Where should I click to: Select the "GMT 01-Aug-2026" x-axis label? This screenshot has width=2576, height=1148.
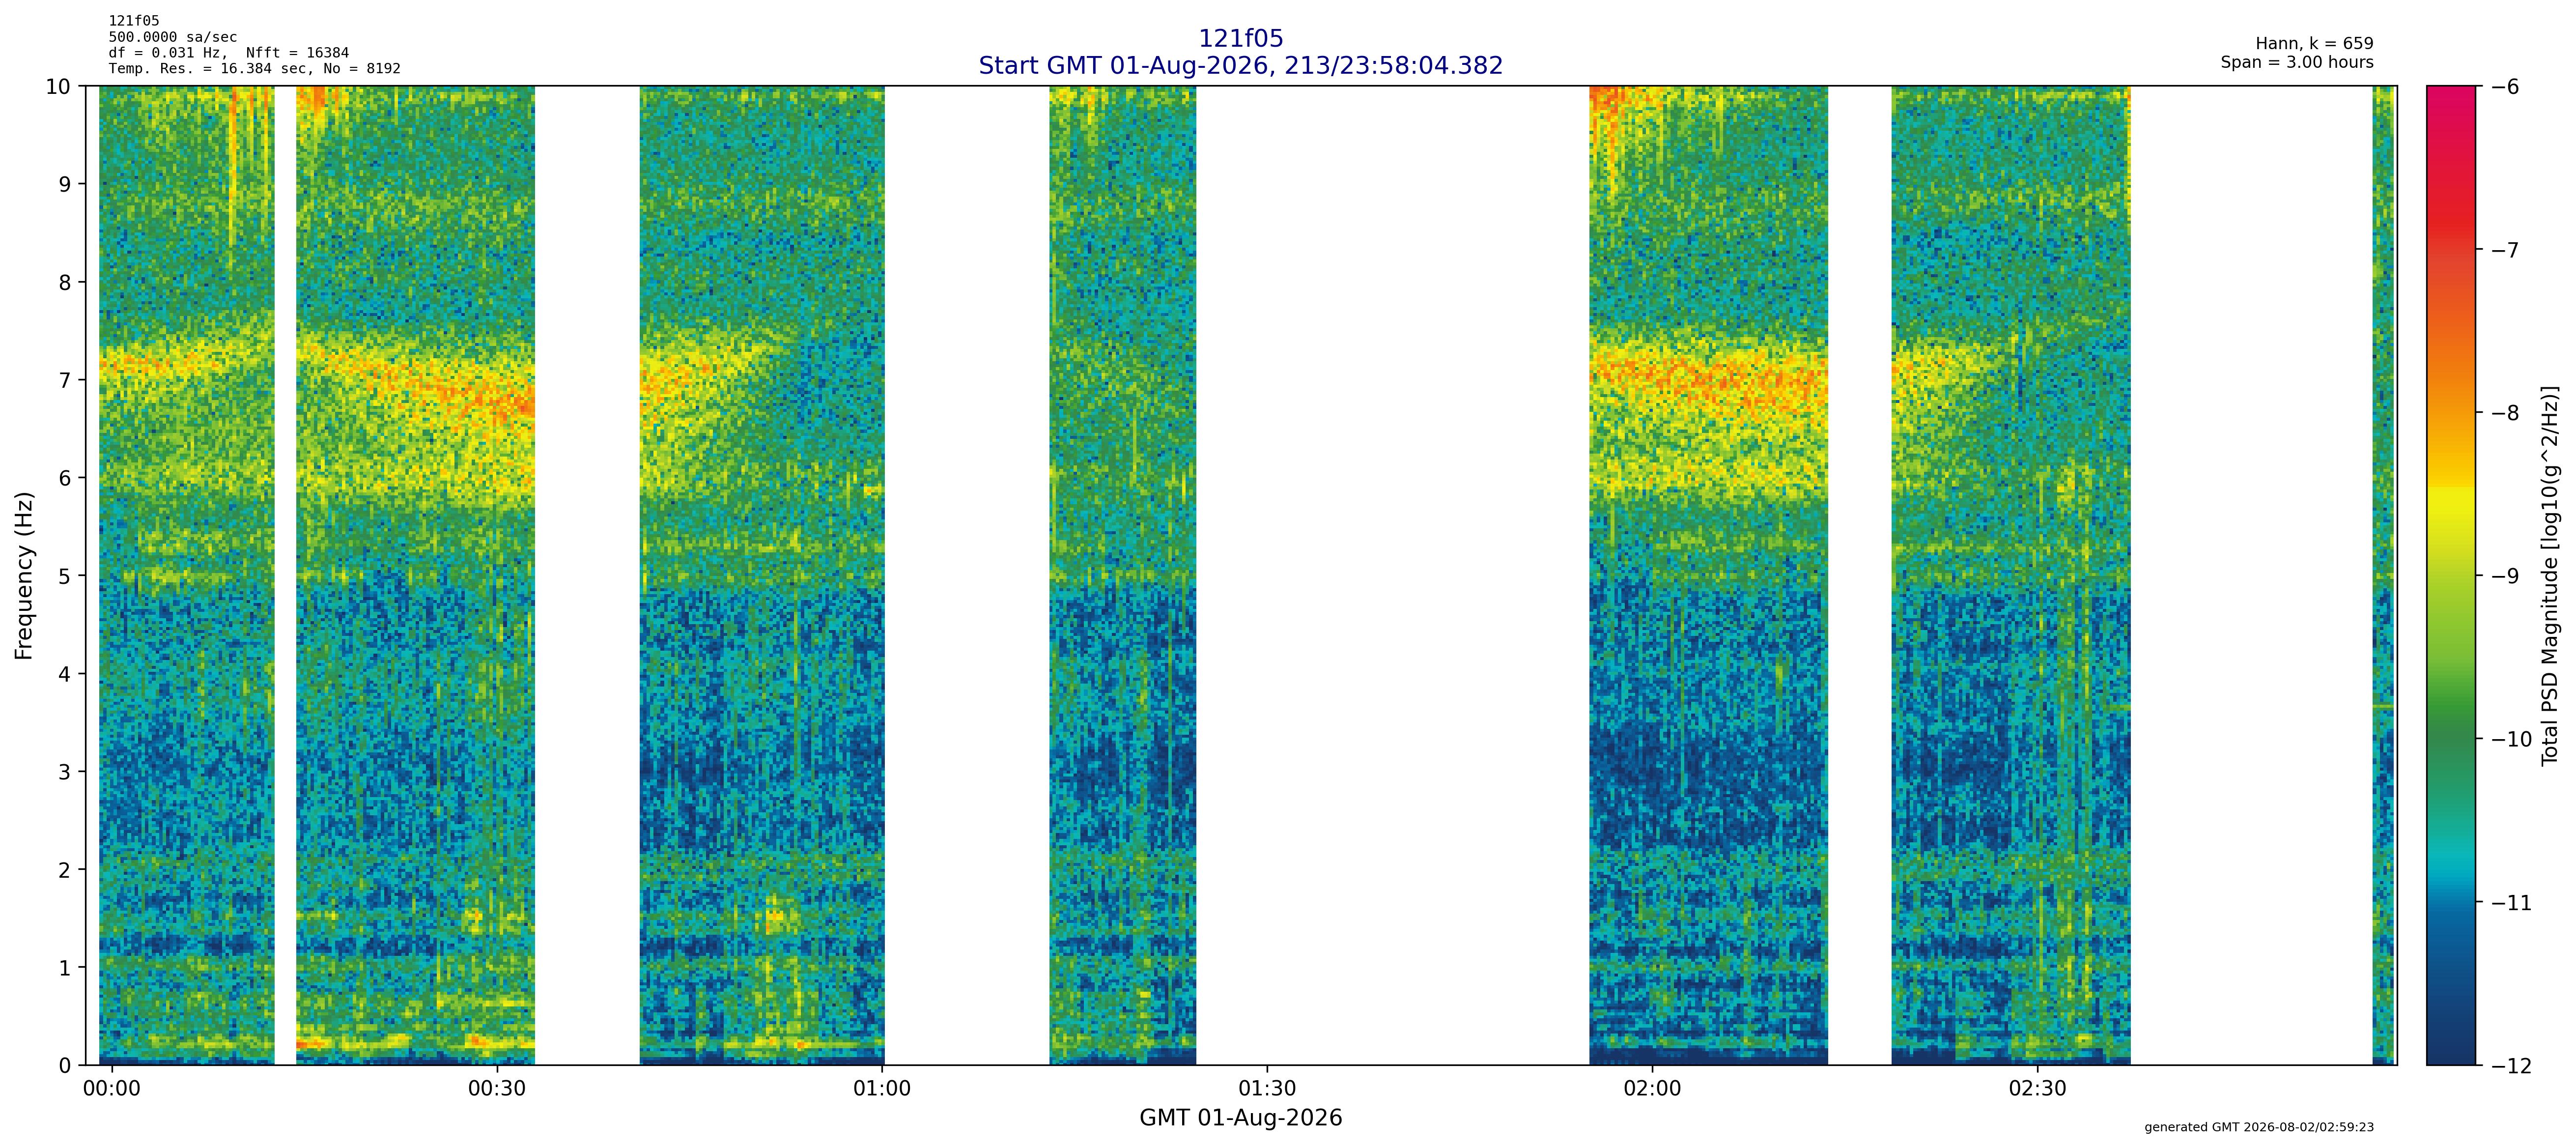click(1240, 1118)
